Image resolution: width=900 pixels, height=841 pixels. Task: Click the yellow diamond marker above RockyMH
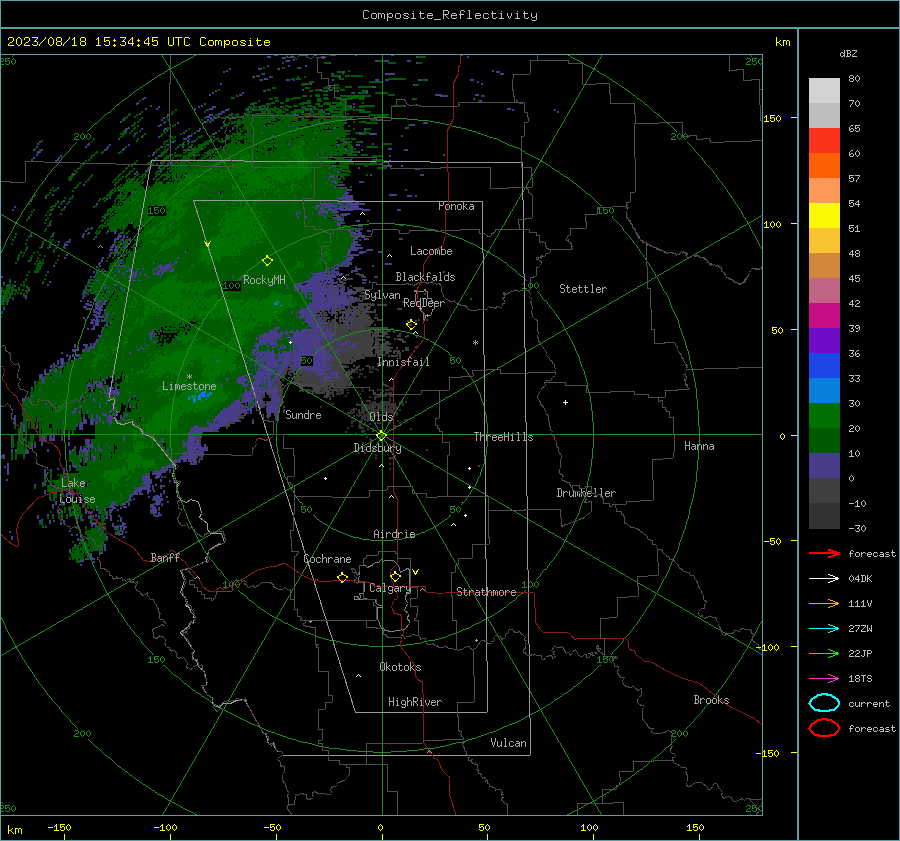(267, 261)
